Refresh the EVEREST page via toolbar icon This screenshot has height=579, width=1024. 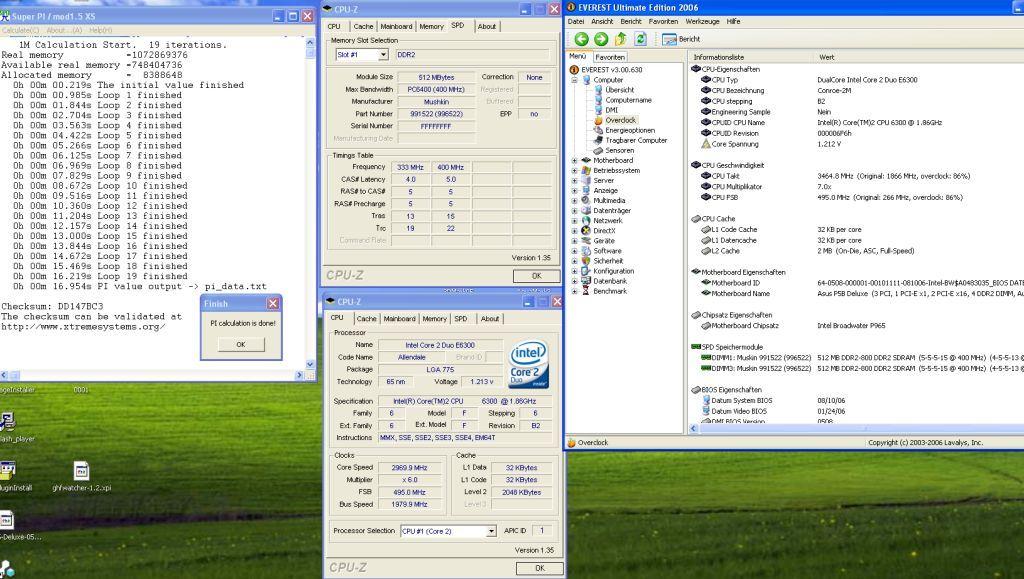641,39
